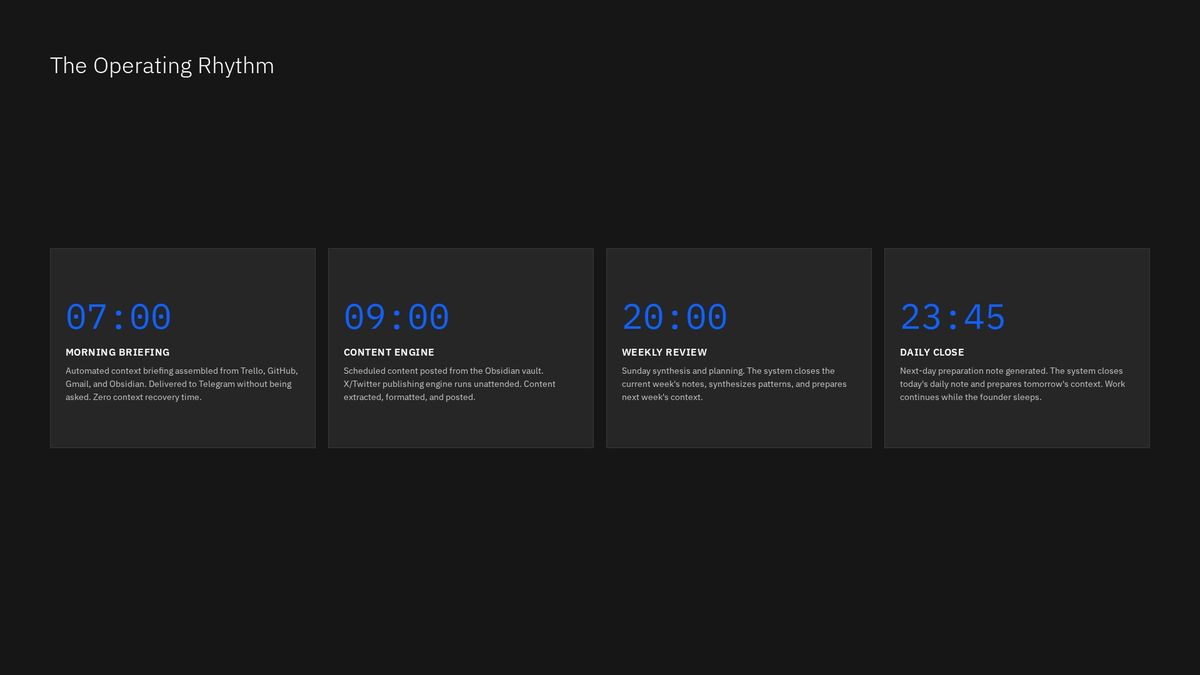Image resolution: width=1200 pixels, height=675 pixels.
Task: Click the Sunday synthesis and planning line
Action: [x=728, y=371]
